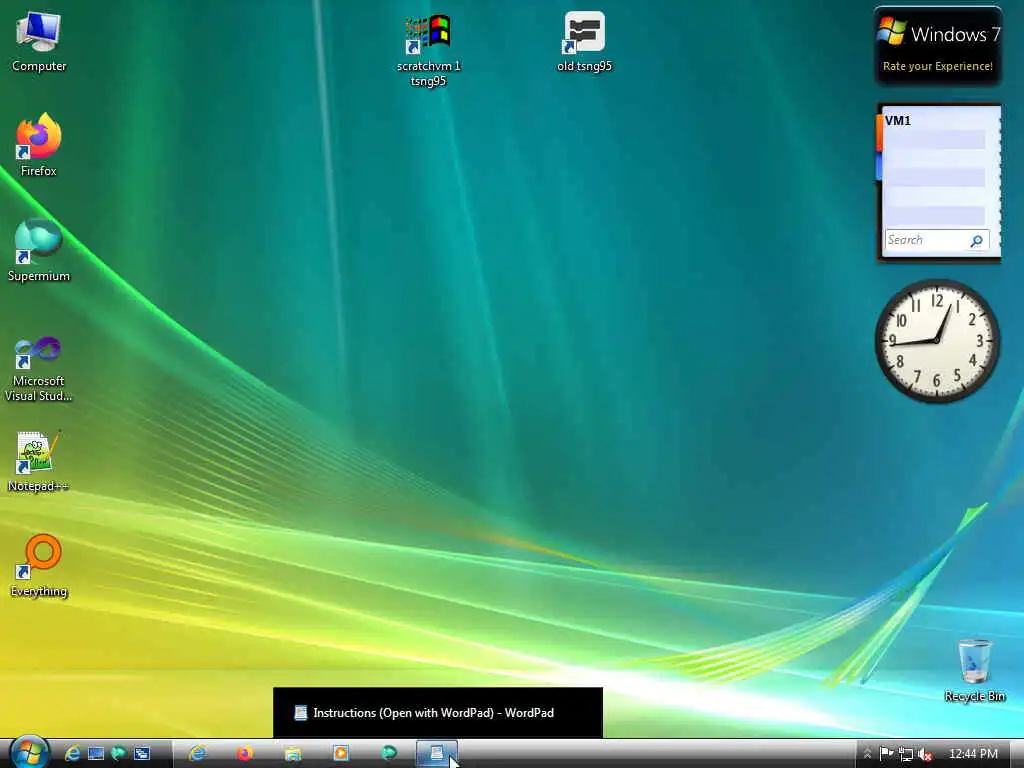Click the gadget Search input field
Screen dimensions: 1024x768
pyautogui.click(x=927, y=240)
